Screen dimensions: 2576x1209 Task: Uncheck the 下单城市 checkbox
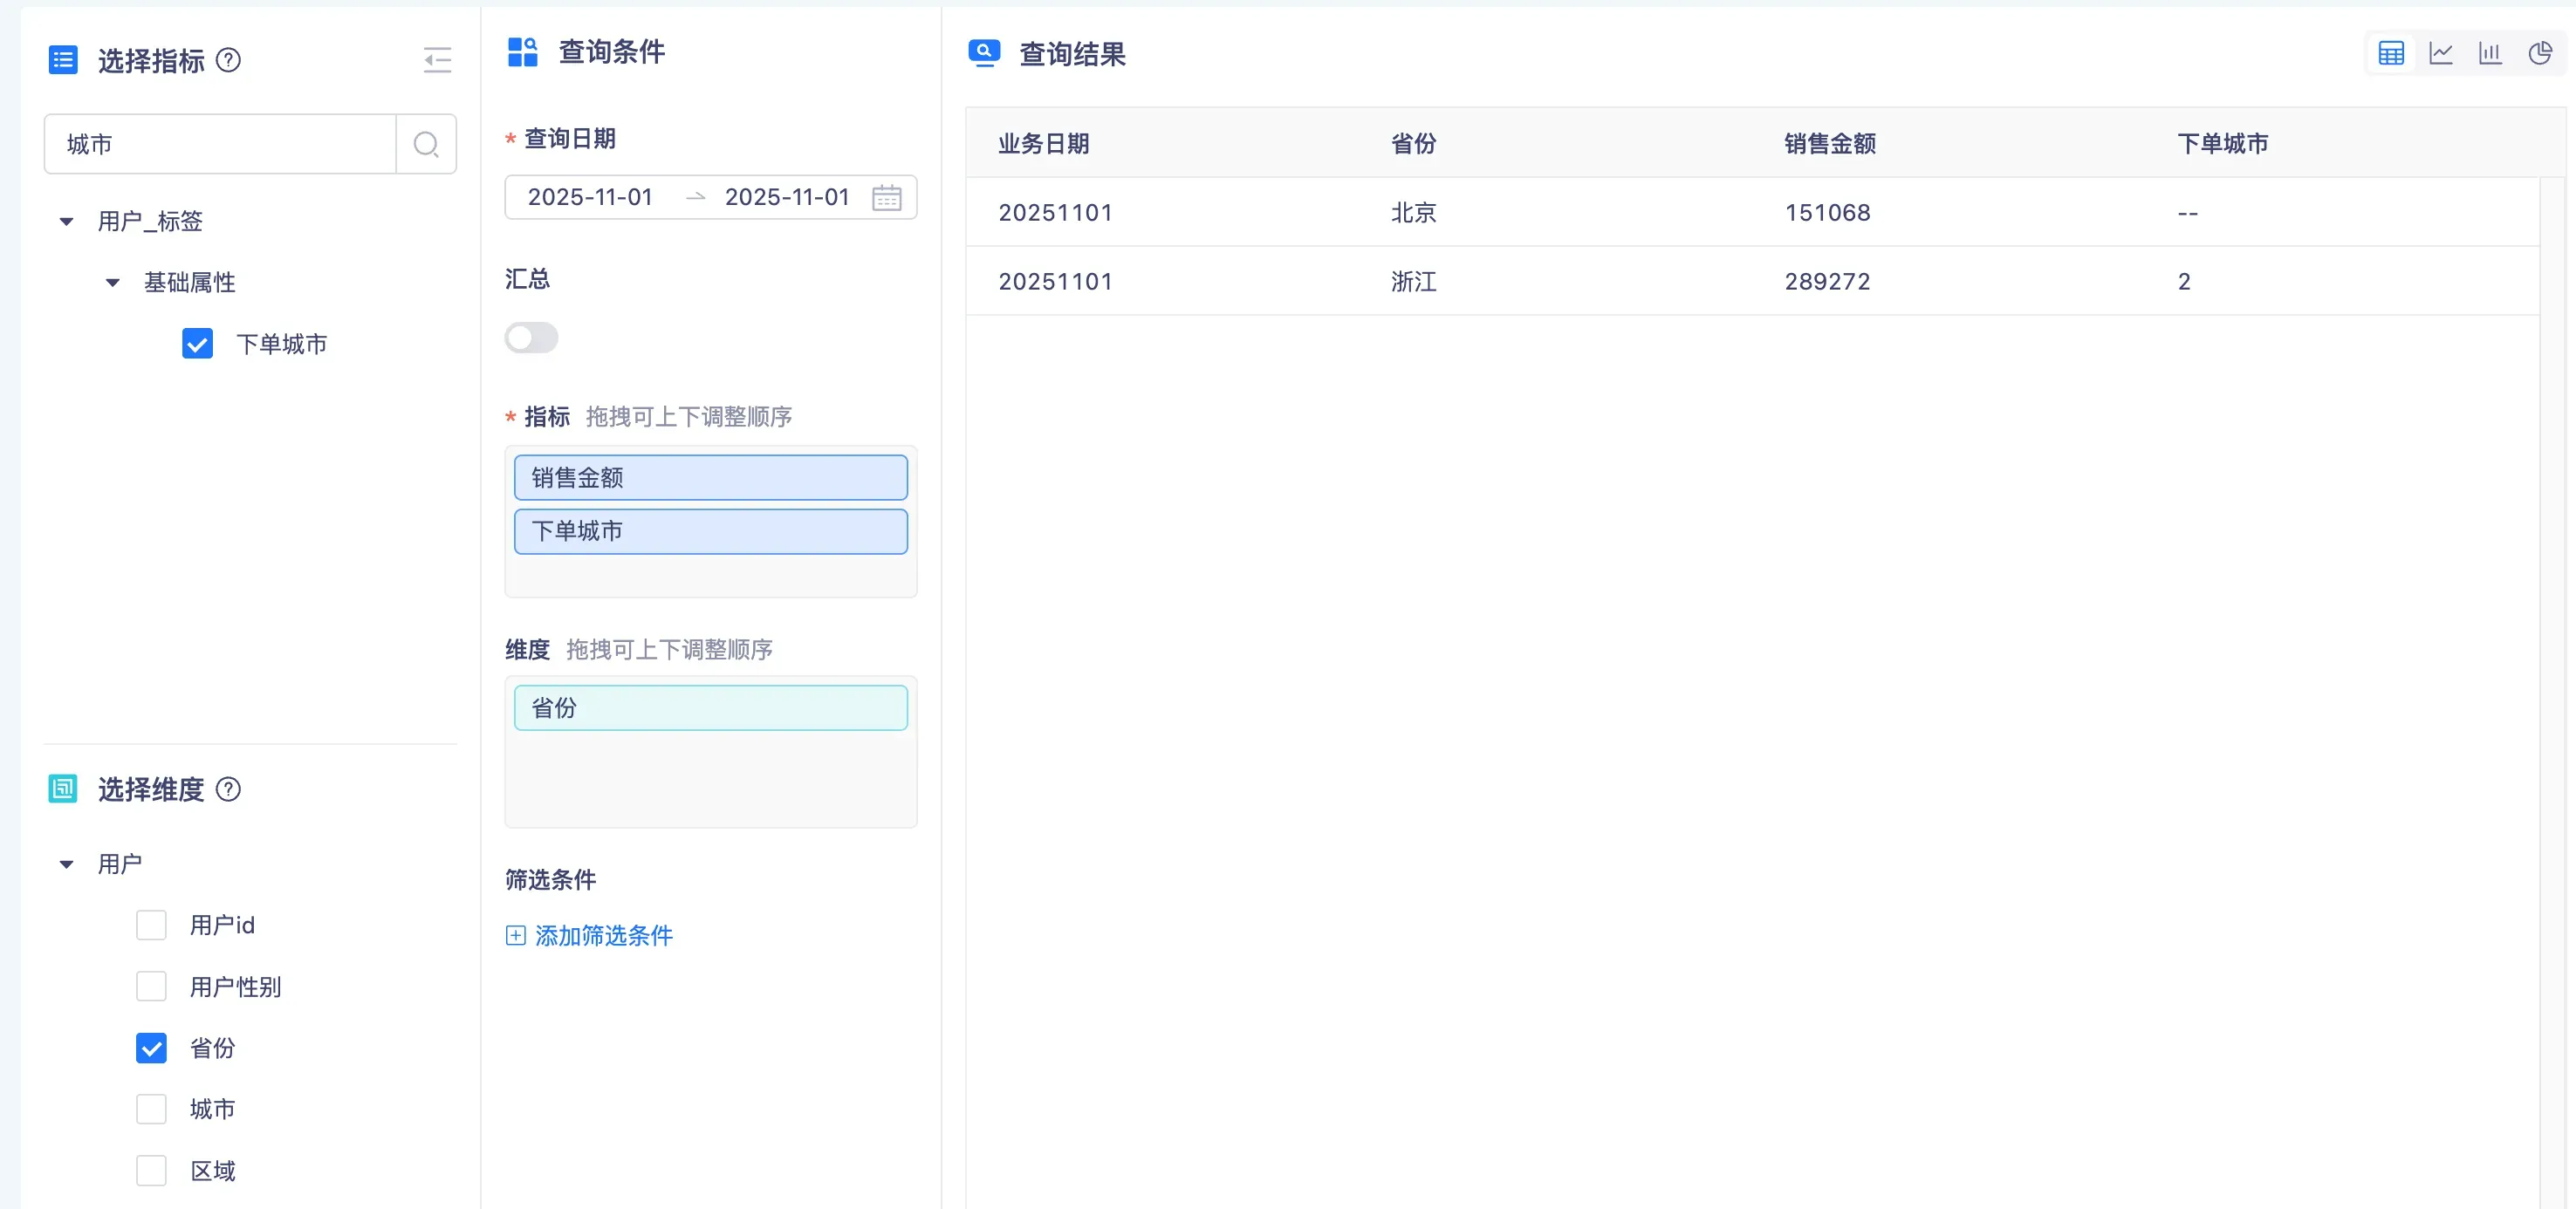tap(198, 344)
